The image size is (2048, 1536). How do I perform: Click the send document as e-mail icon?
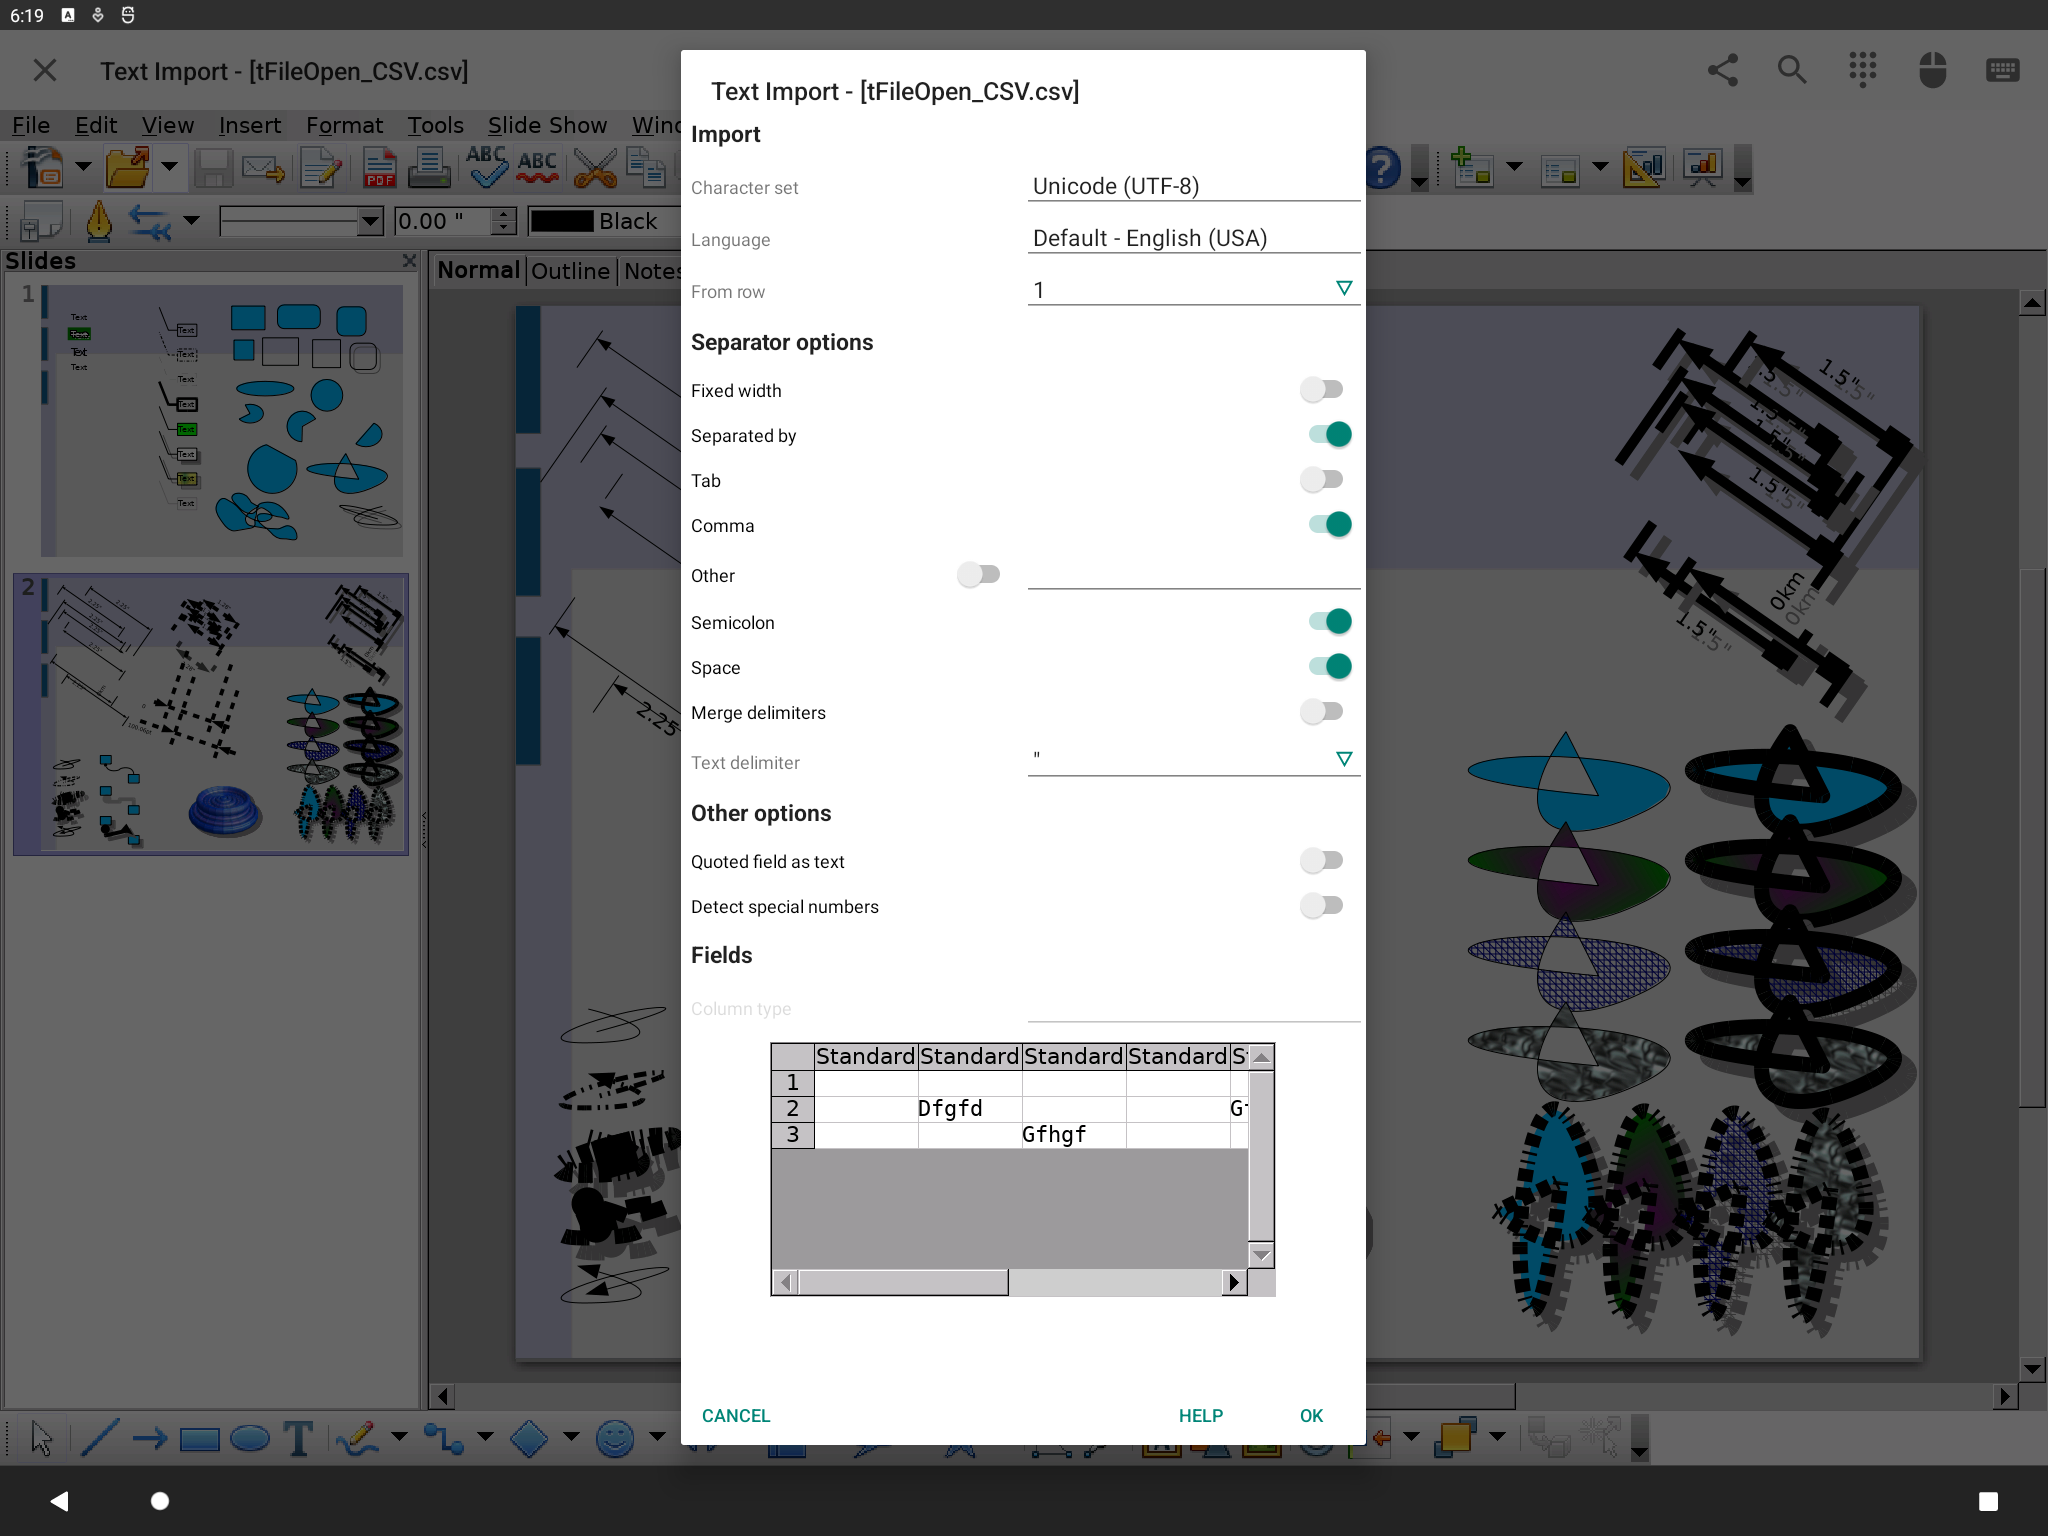tap(264, 168)
